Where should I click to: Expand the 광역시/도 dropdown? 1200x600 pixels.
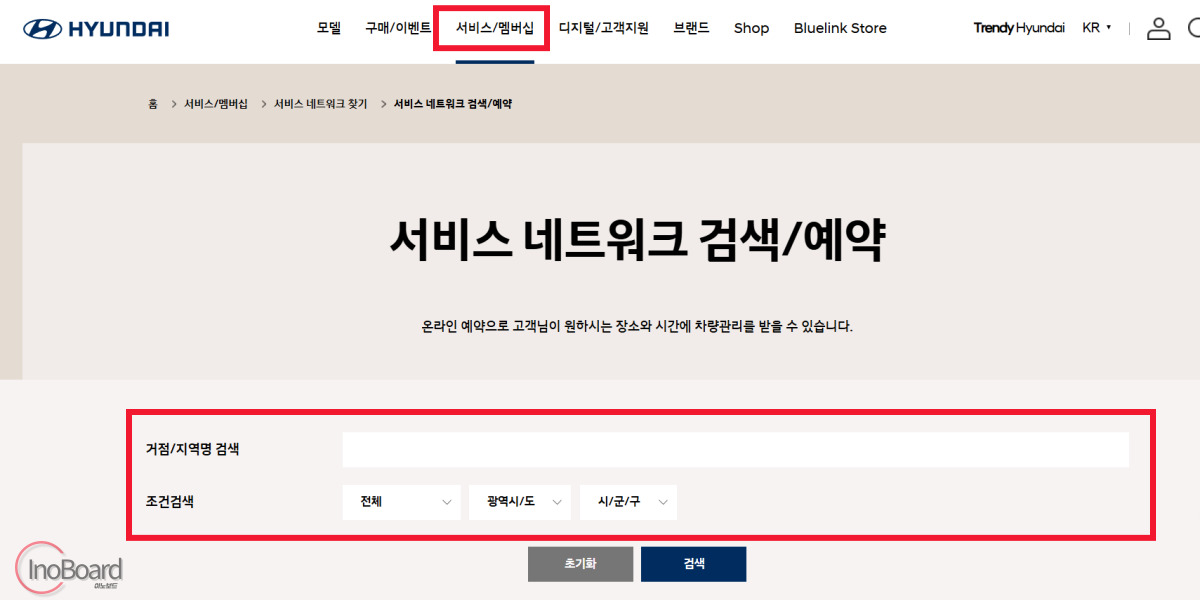coord(520,502)
